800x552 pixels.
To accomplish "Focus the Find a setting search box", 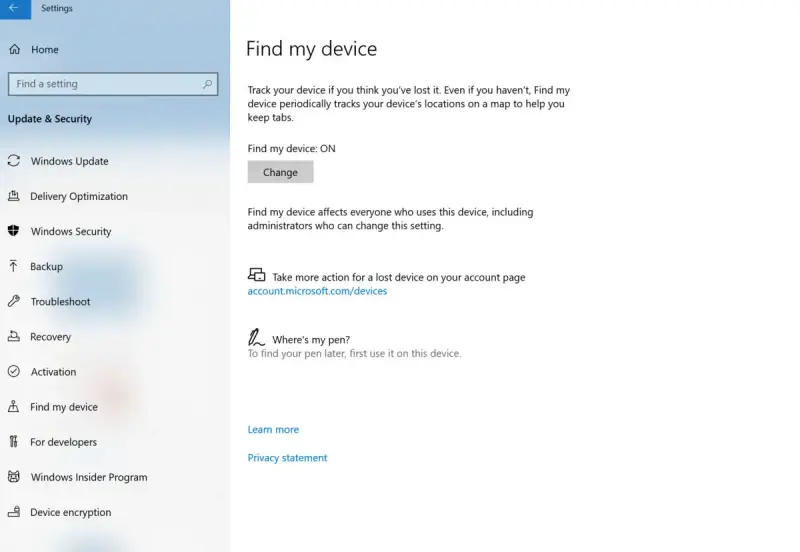I will click(113, 84).
